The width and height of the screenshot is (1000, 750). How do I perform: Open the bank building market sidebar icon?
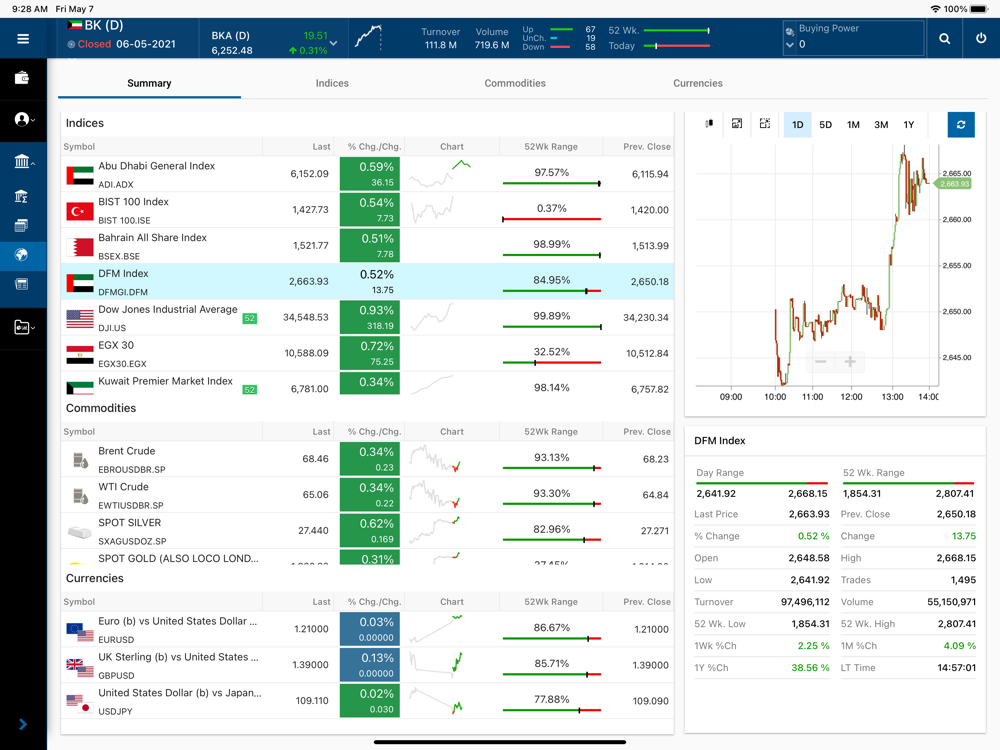point(23,161)
